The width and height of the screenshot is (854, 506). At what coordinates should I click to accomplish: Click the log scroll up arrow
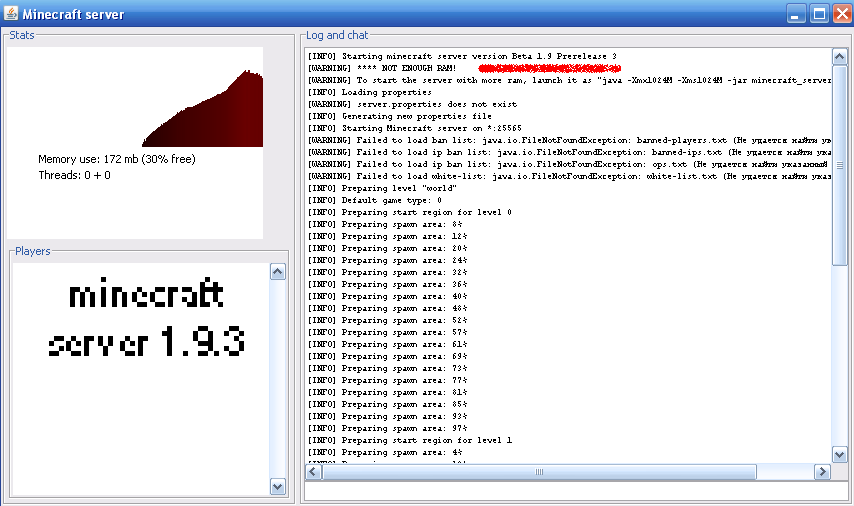[839, 57]
